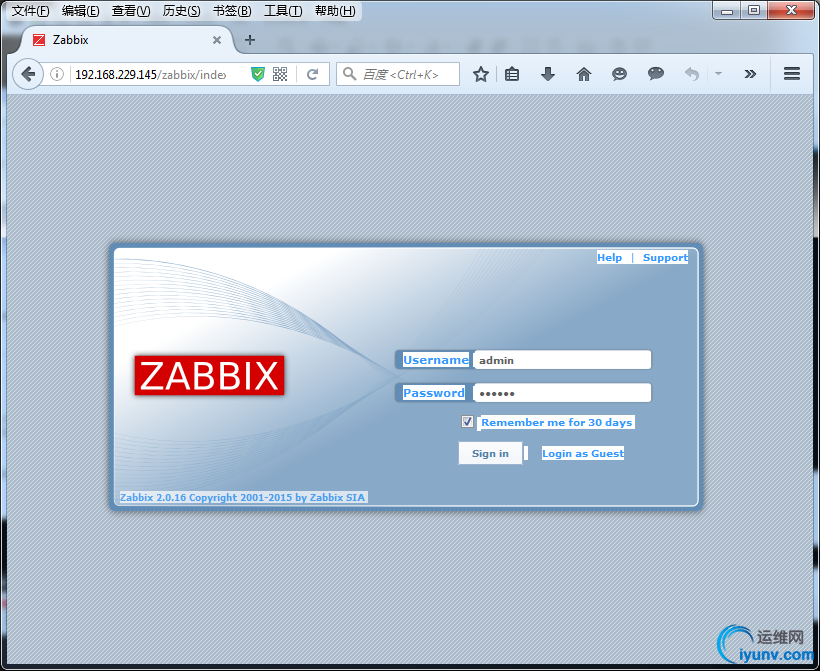This screenshot has width=820, height=671.
Task: Click the Sign in button
Action: click(x=490, y=453)
